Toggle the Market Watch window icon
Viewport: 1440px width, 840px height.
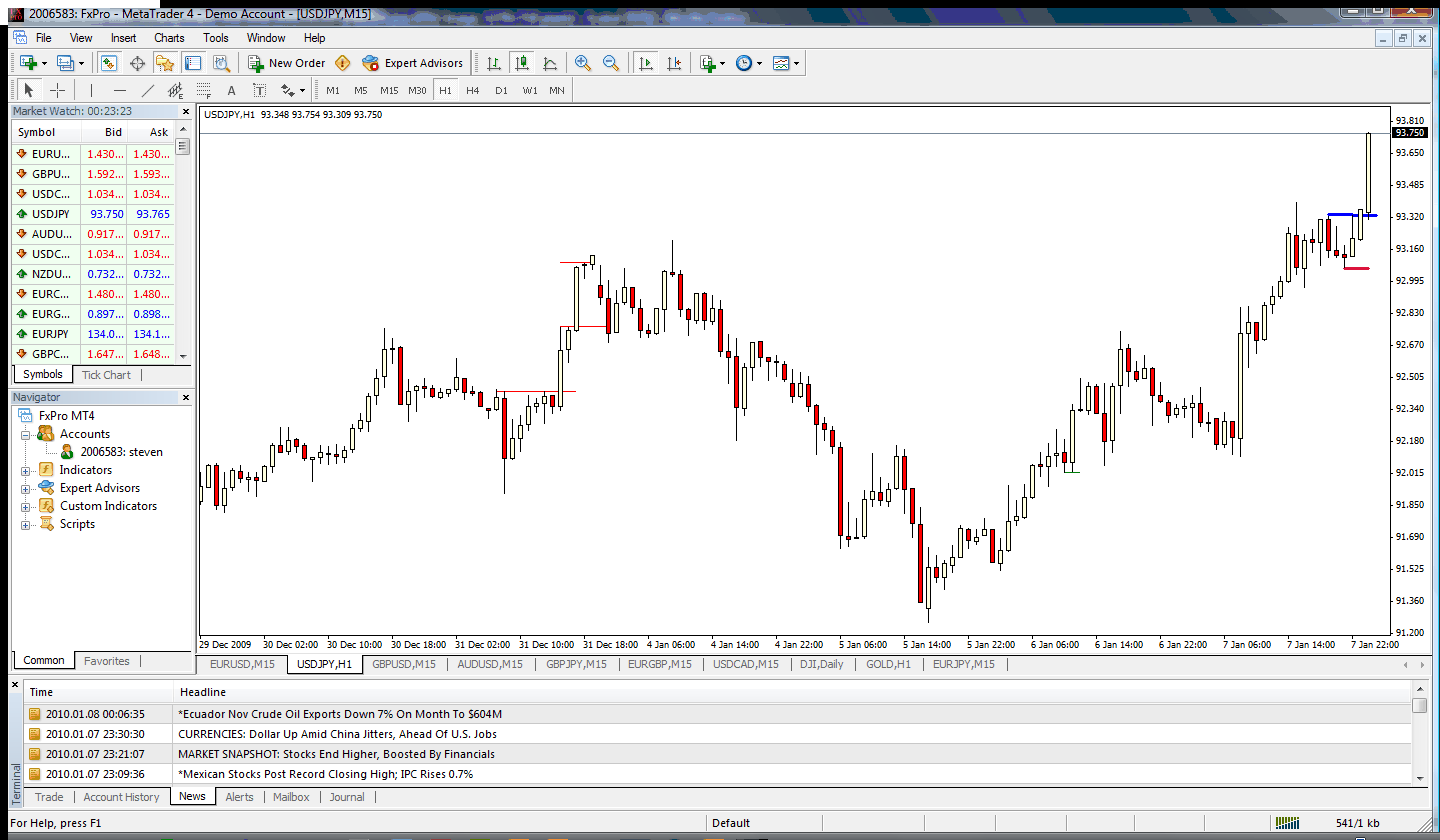point(110,63)
